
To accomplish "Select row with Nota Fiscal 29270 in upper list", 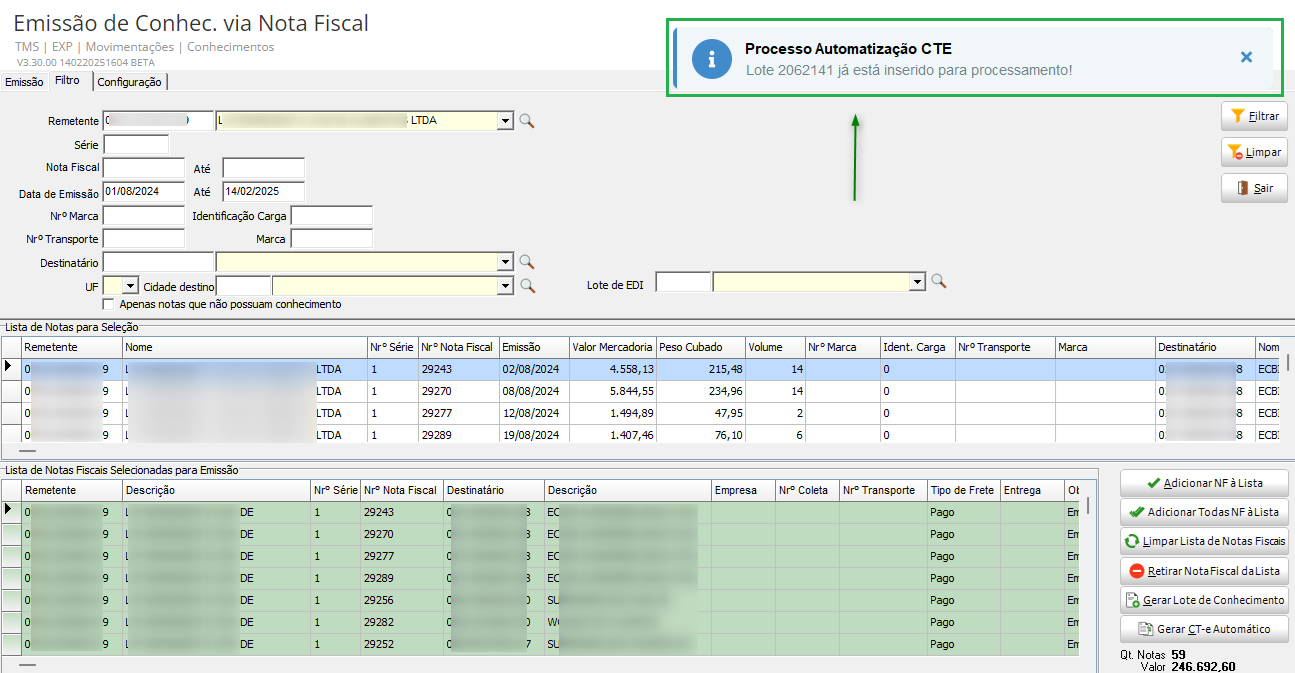I will coord(457,391).
